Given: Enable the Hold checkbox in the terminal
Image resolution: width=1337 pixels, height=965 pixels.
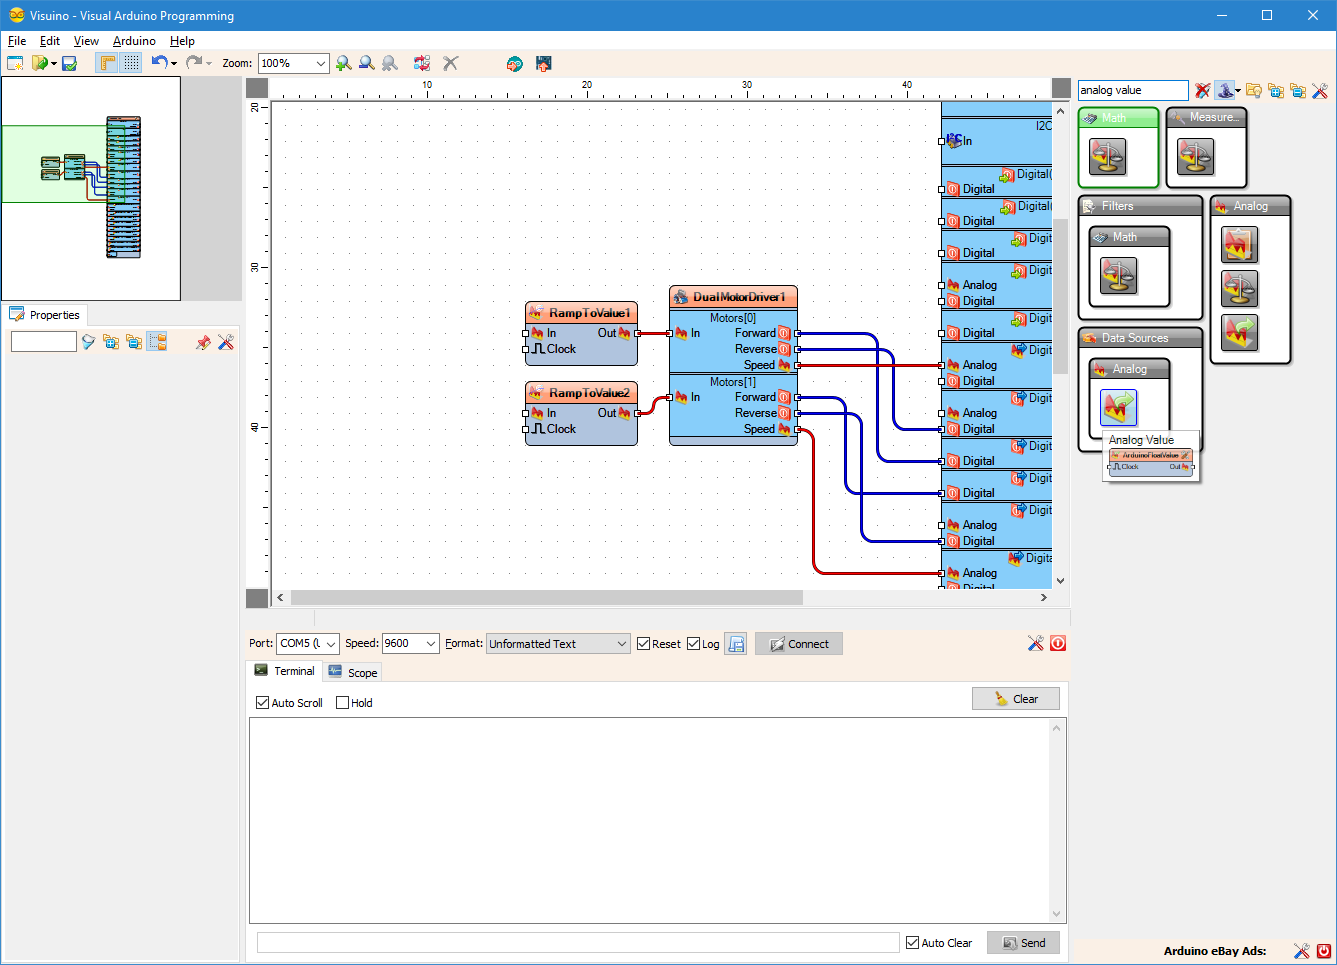Looking at the screenshot, I should pyautogui.click(x=343, y=702).
